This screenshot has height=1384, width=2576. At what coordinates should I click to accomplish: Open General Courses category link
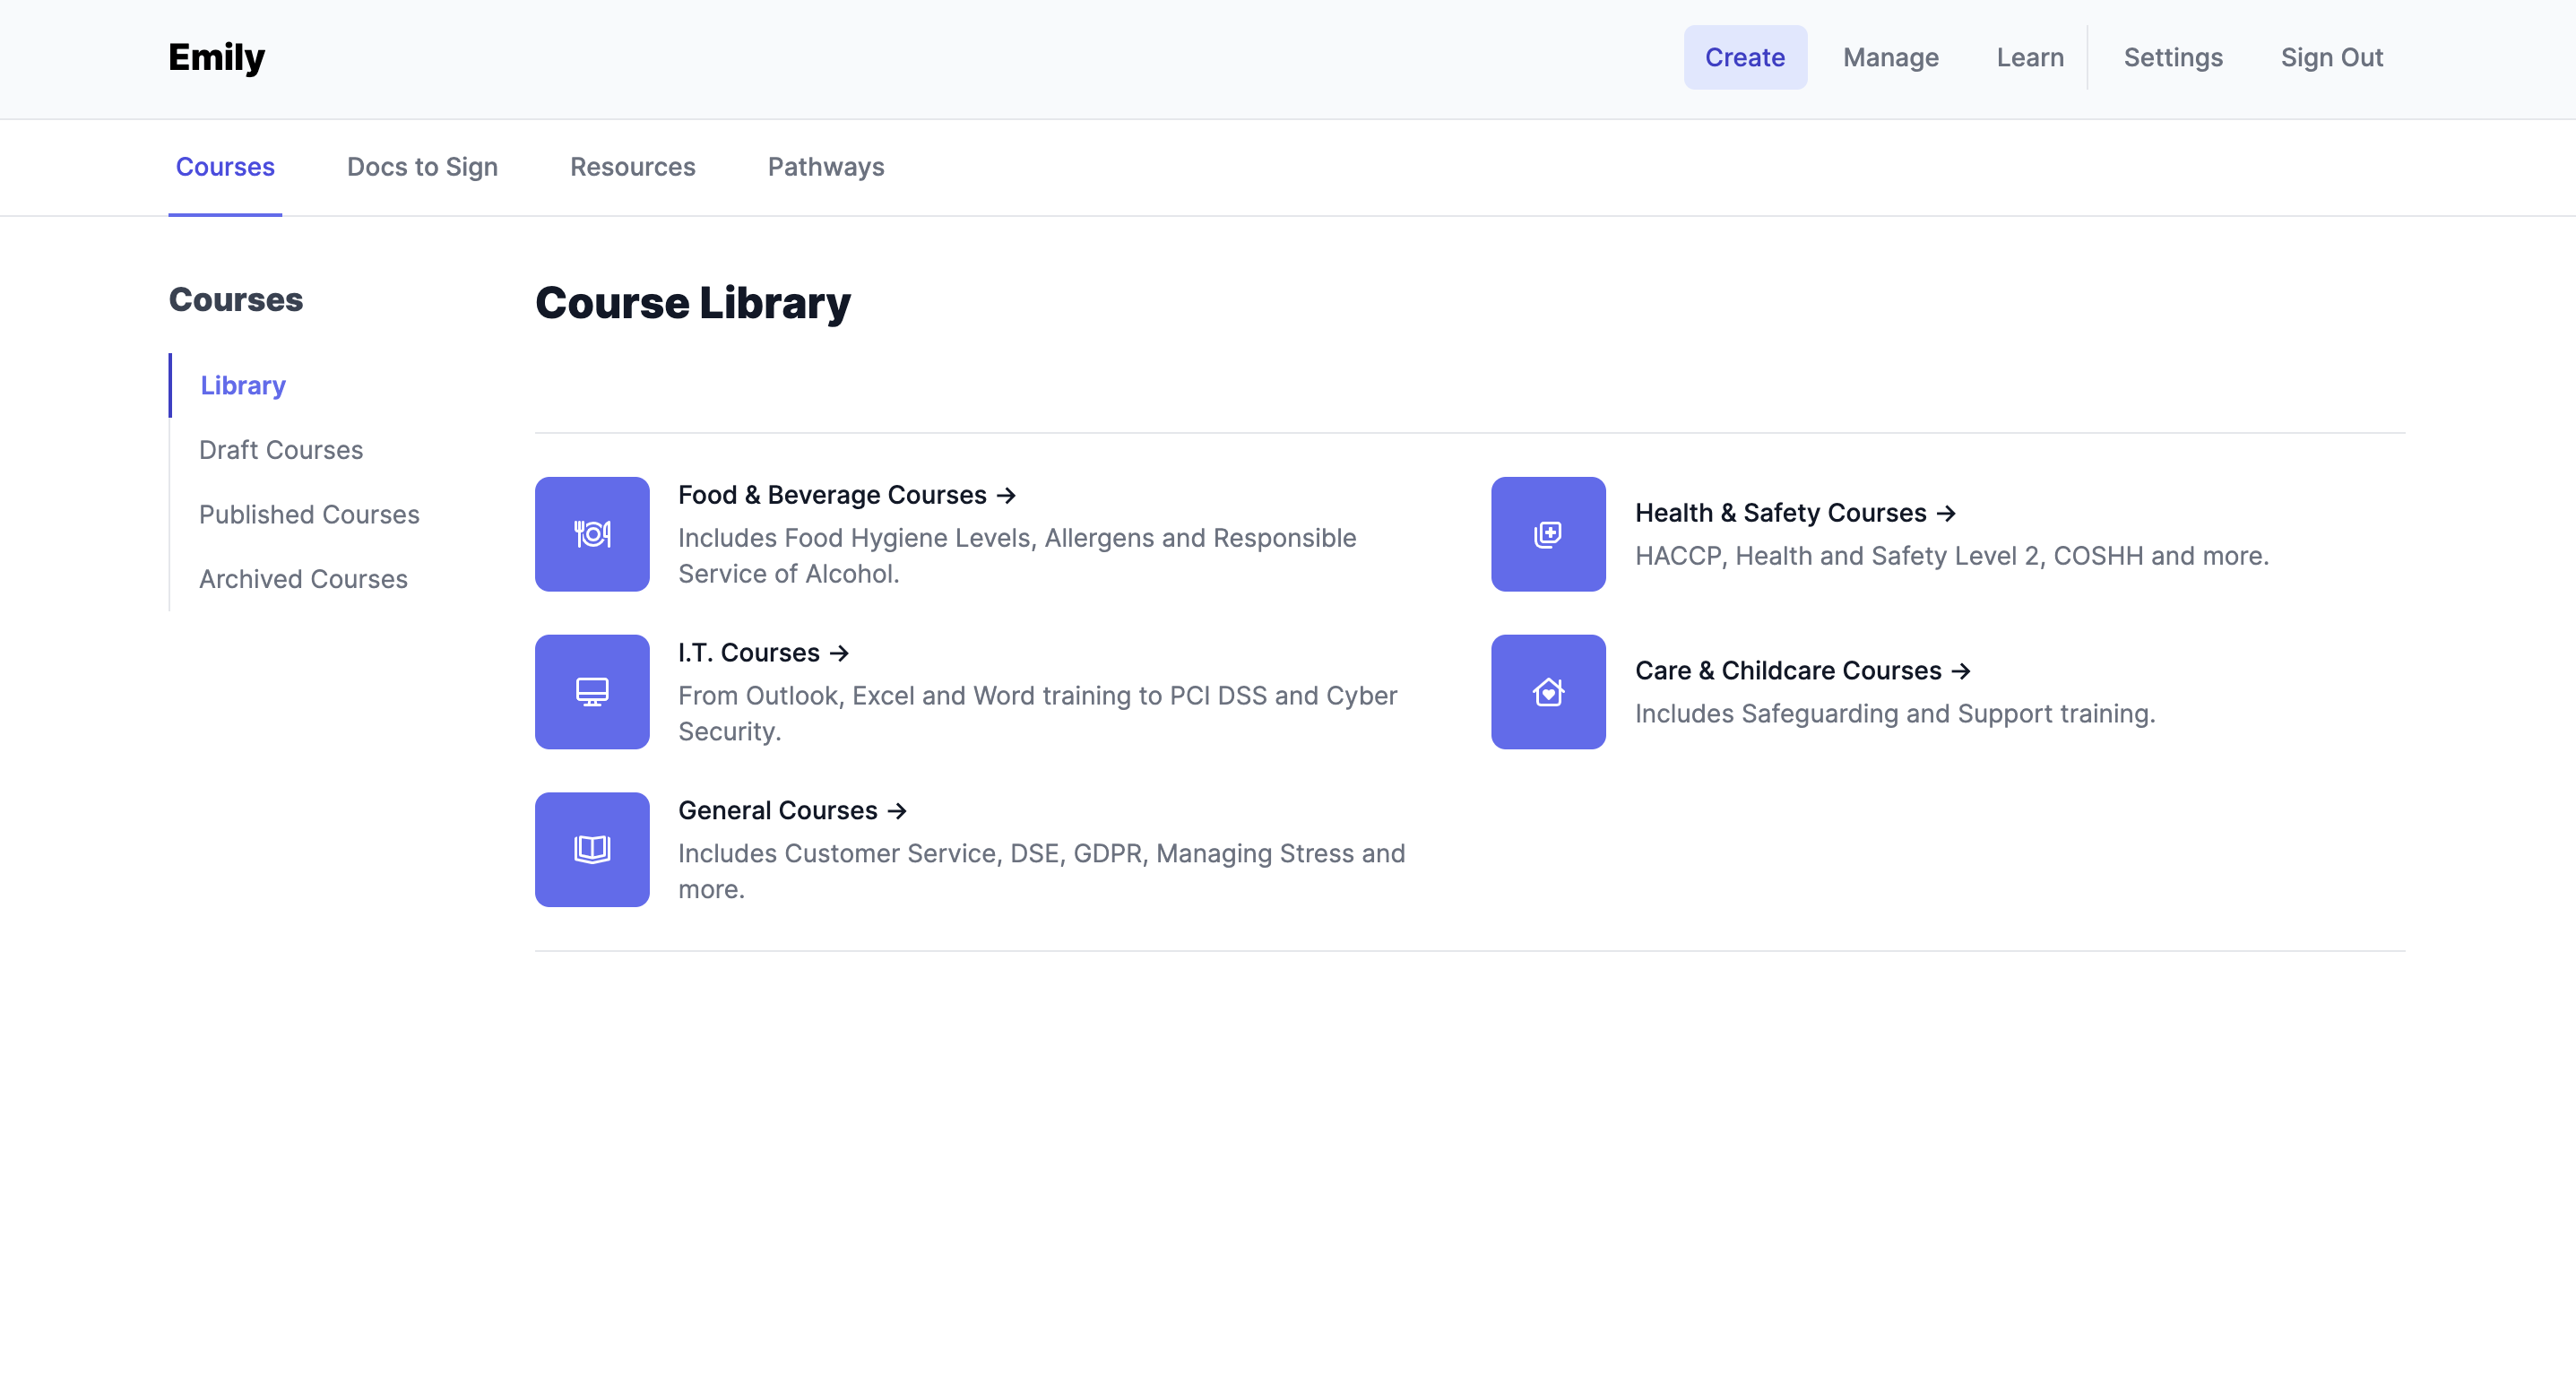tap(791, 811)
